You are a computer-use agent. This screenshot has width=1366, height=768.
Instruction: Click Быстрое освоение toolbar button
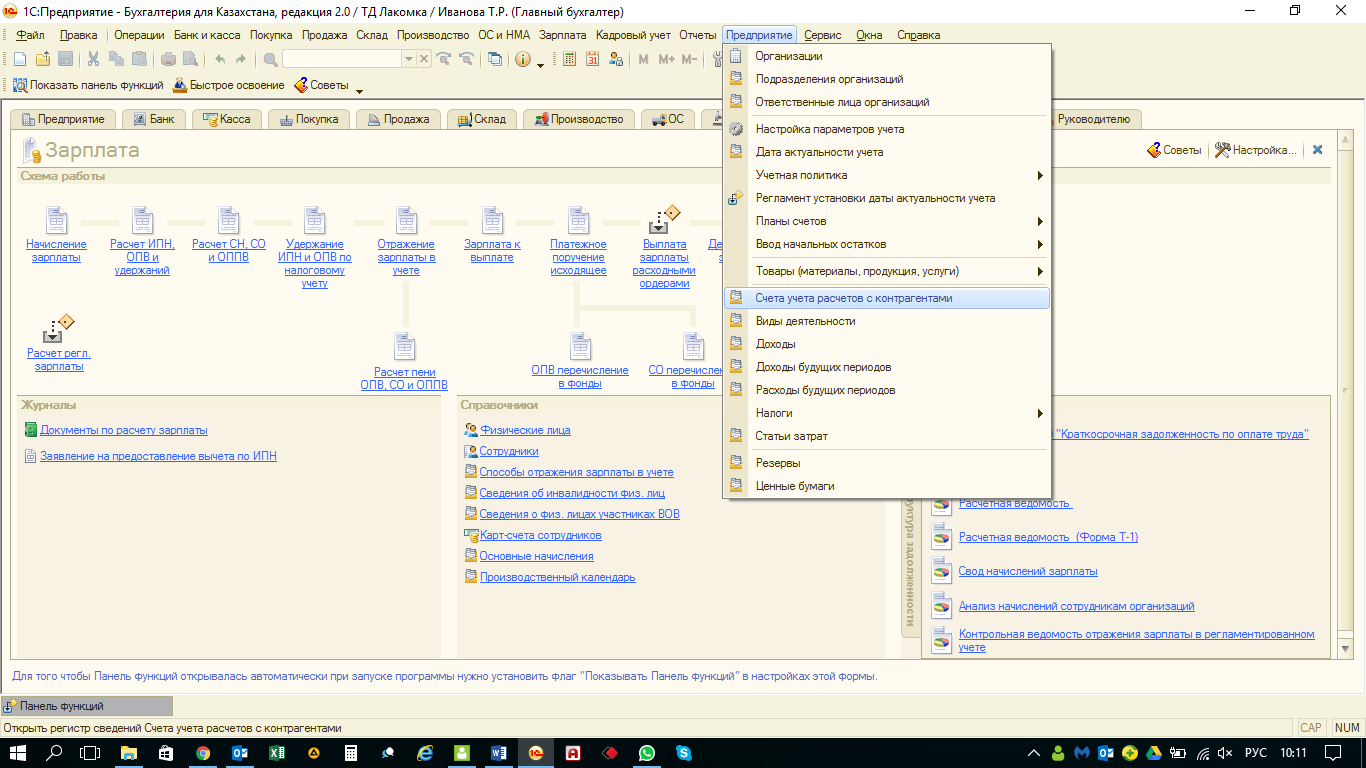[x=229, y=85]
